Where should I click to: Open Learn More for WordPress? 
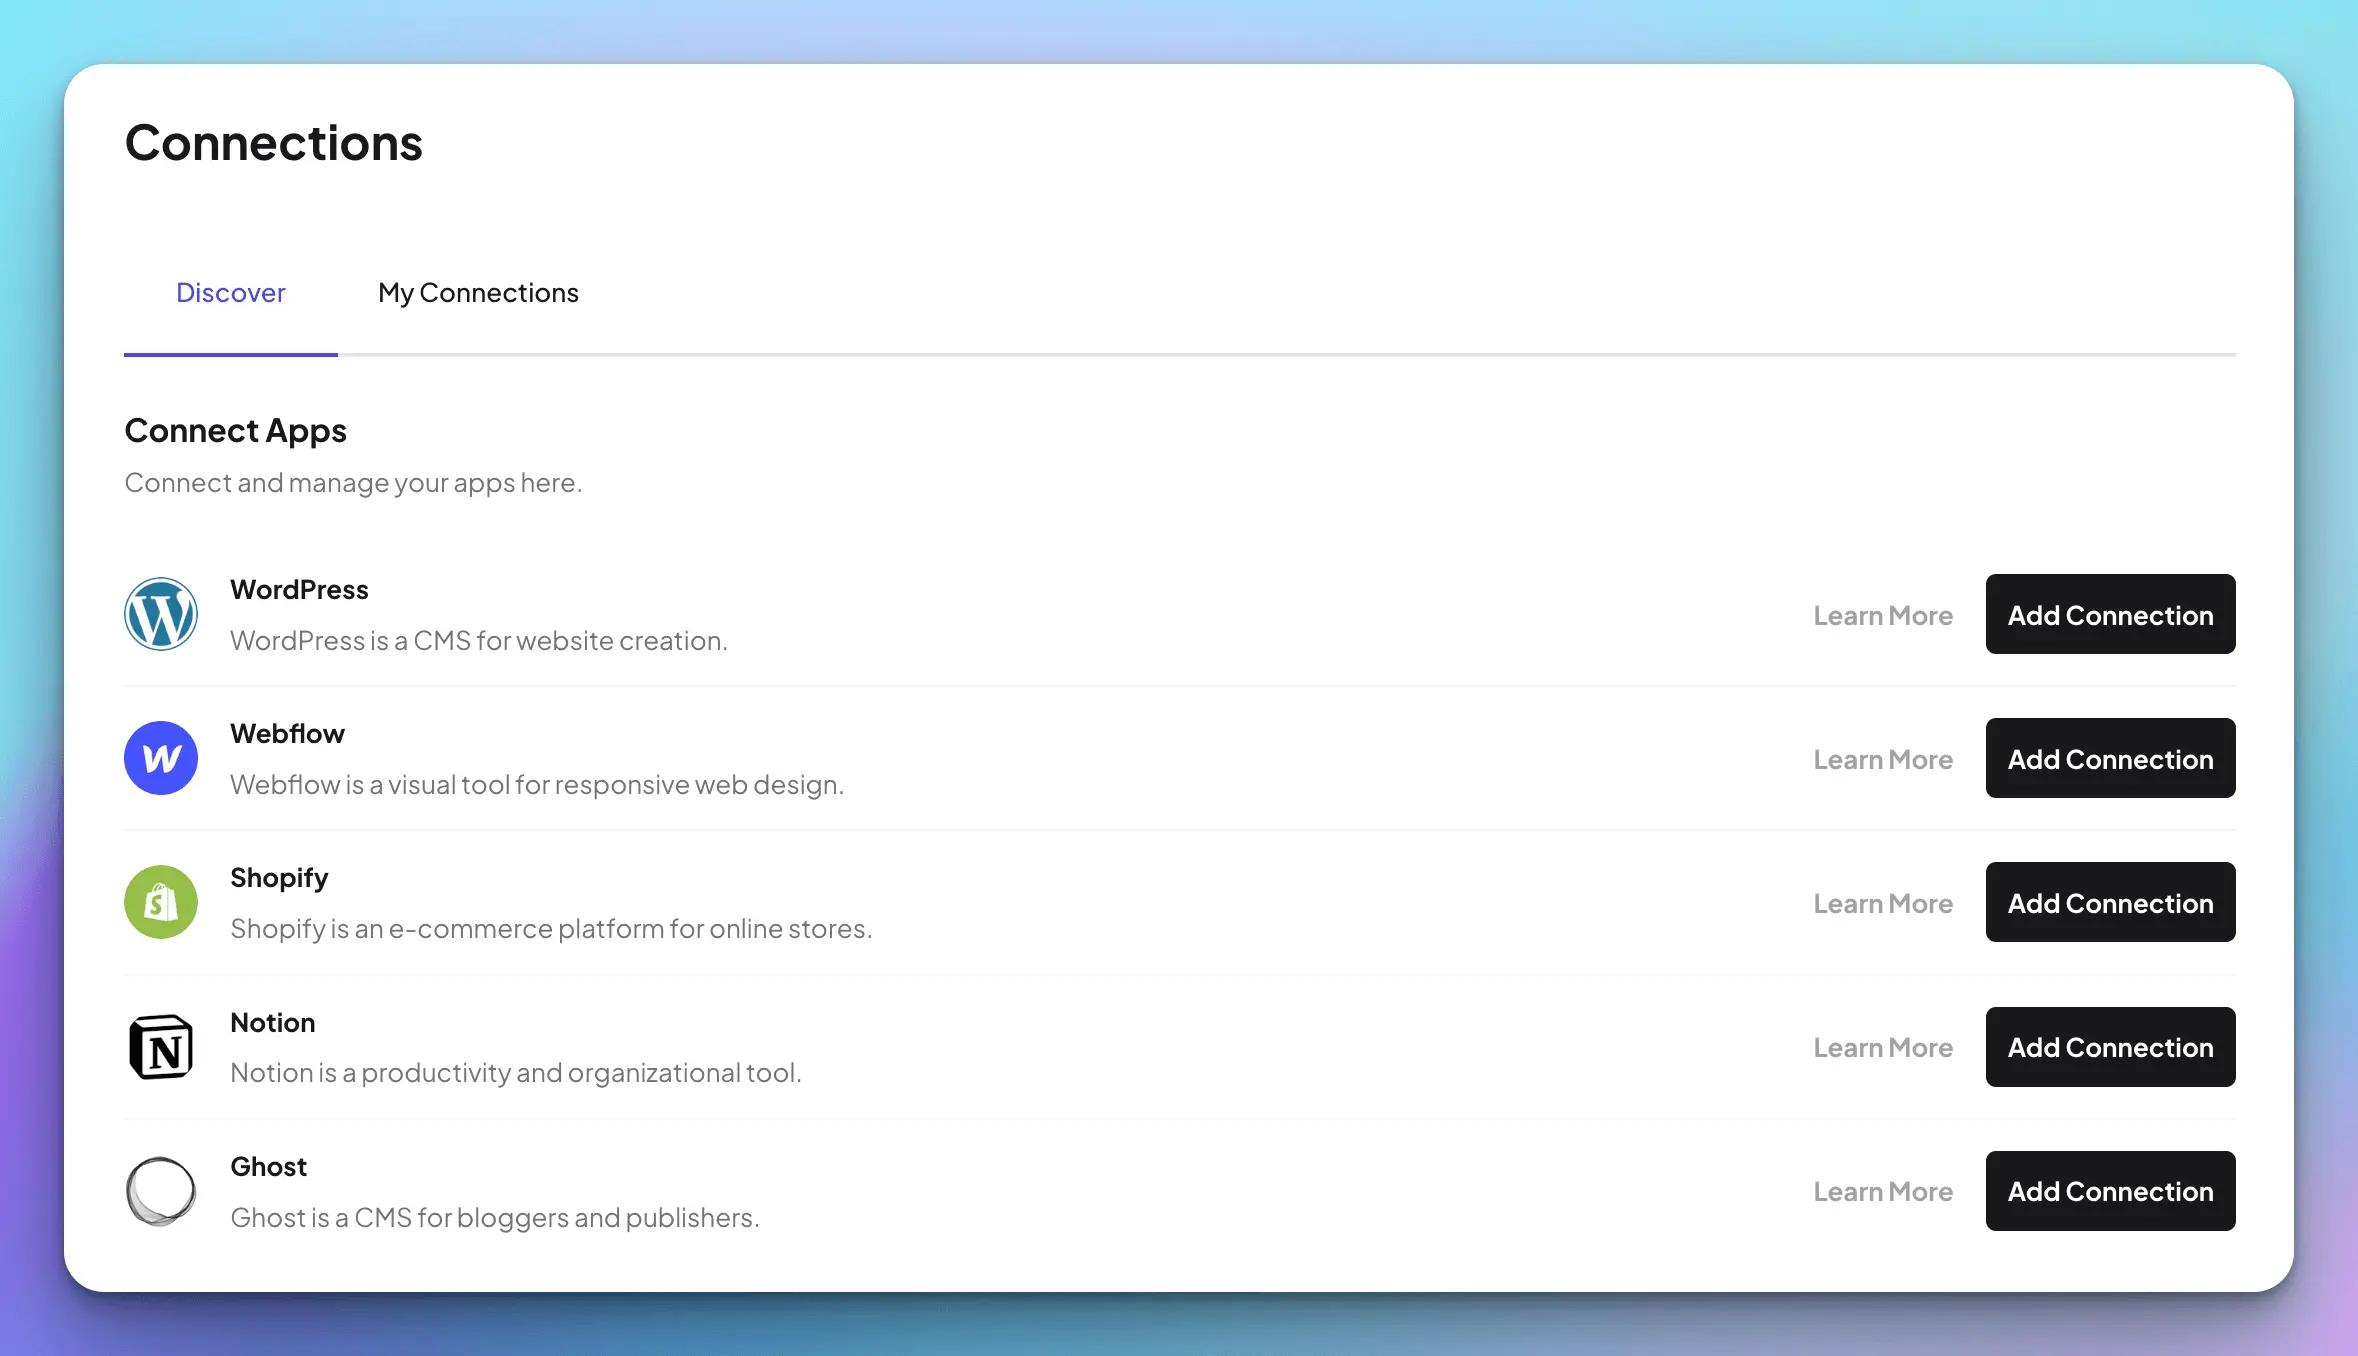click(1883, 616)
